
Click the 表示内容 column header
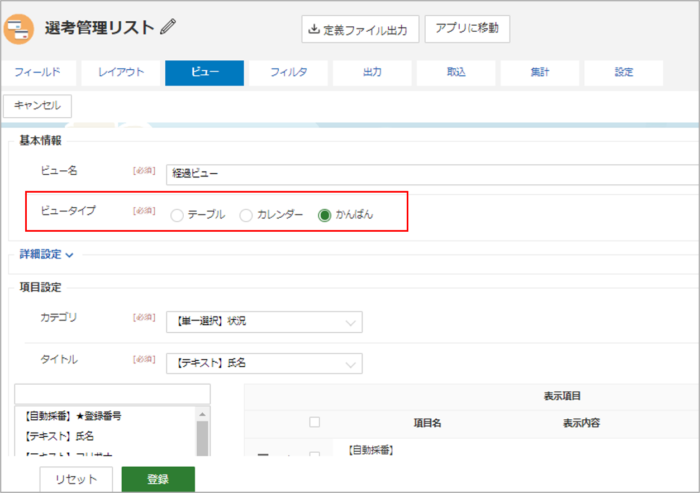[x=581, y=423]
